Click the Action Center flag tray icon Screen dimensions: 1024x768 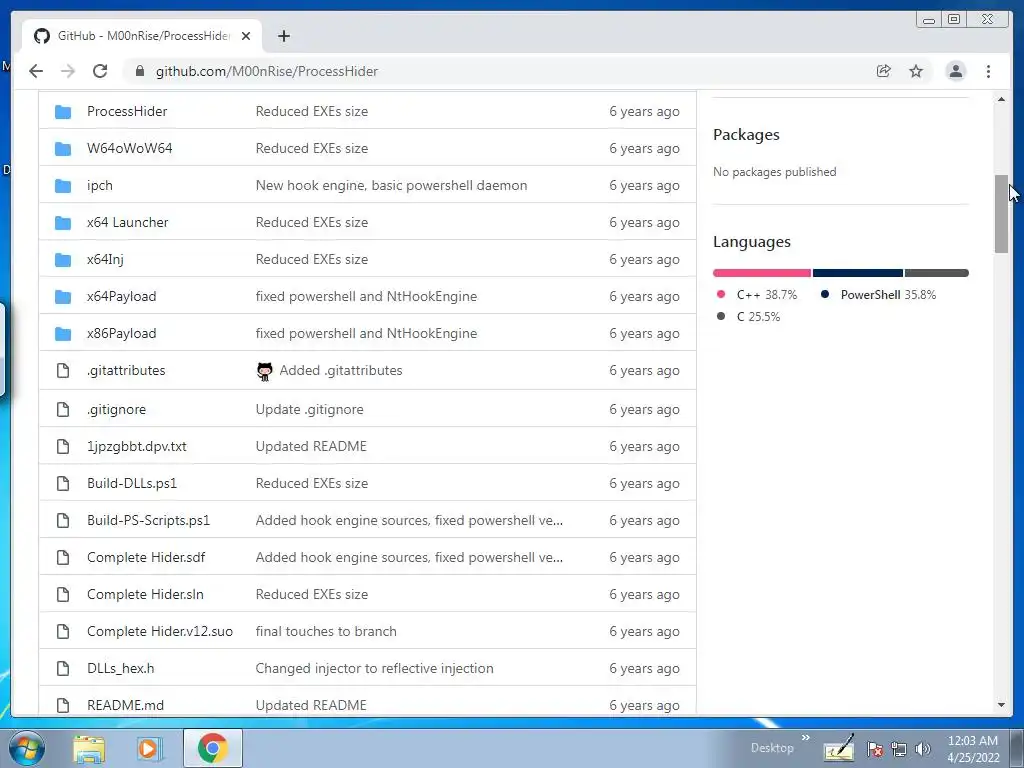[x=875, y=749]
